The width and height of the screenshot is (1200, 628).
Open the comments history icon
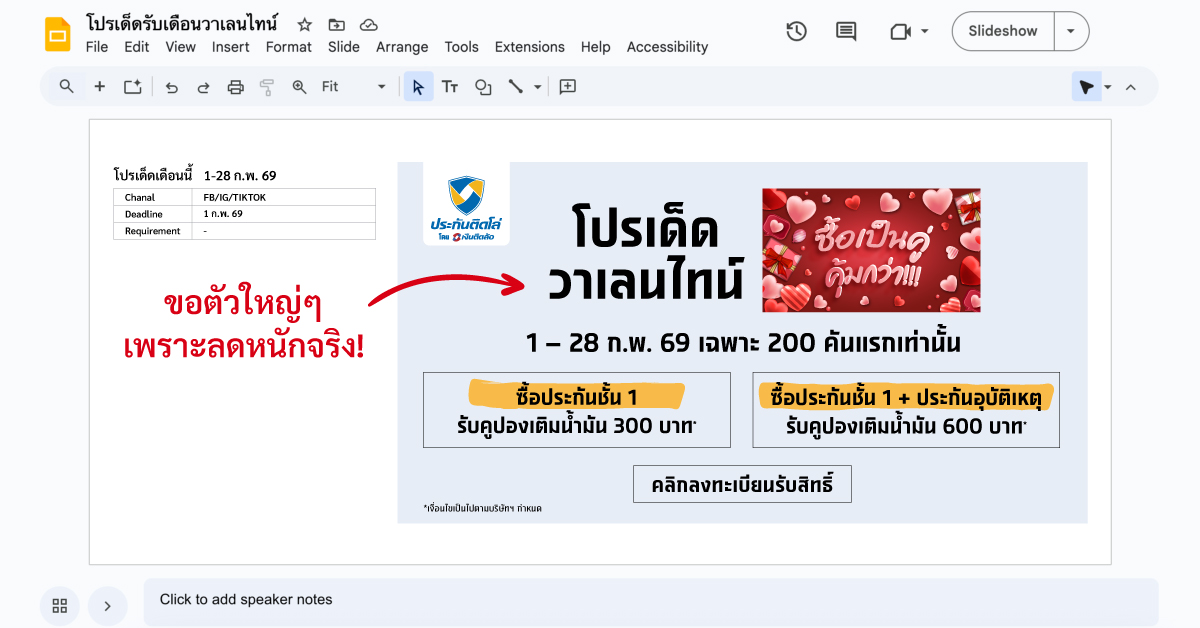point(846,31)
